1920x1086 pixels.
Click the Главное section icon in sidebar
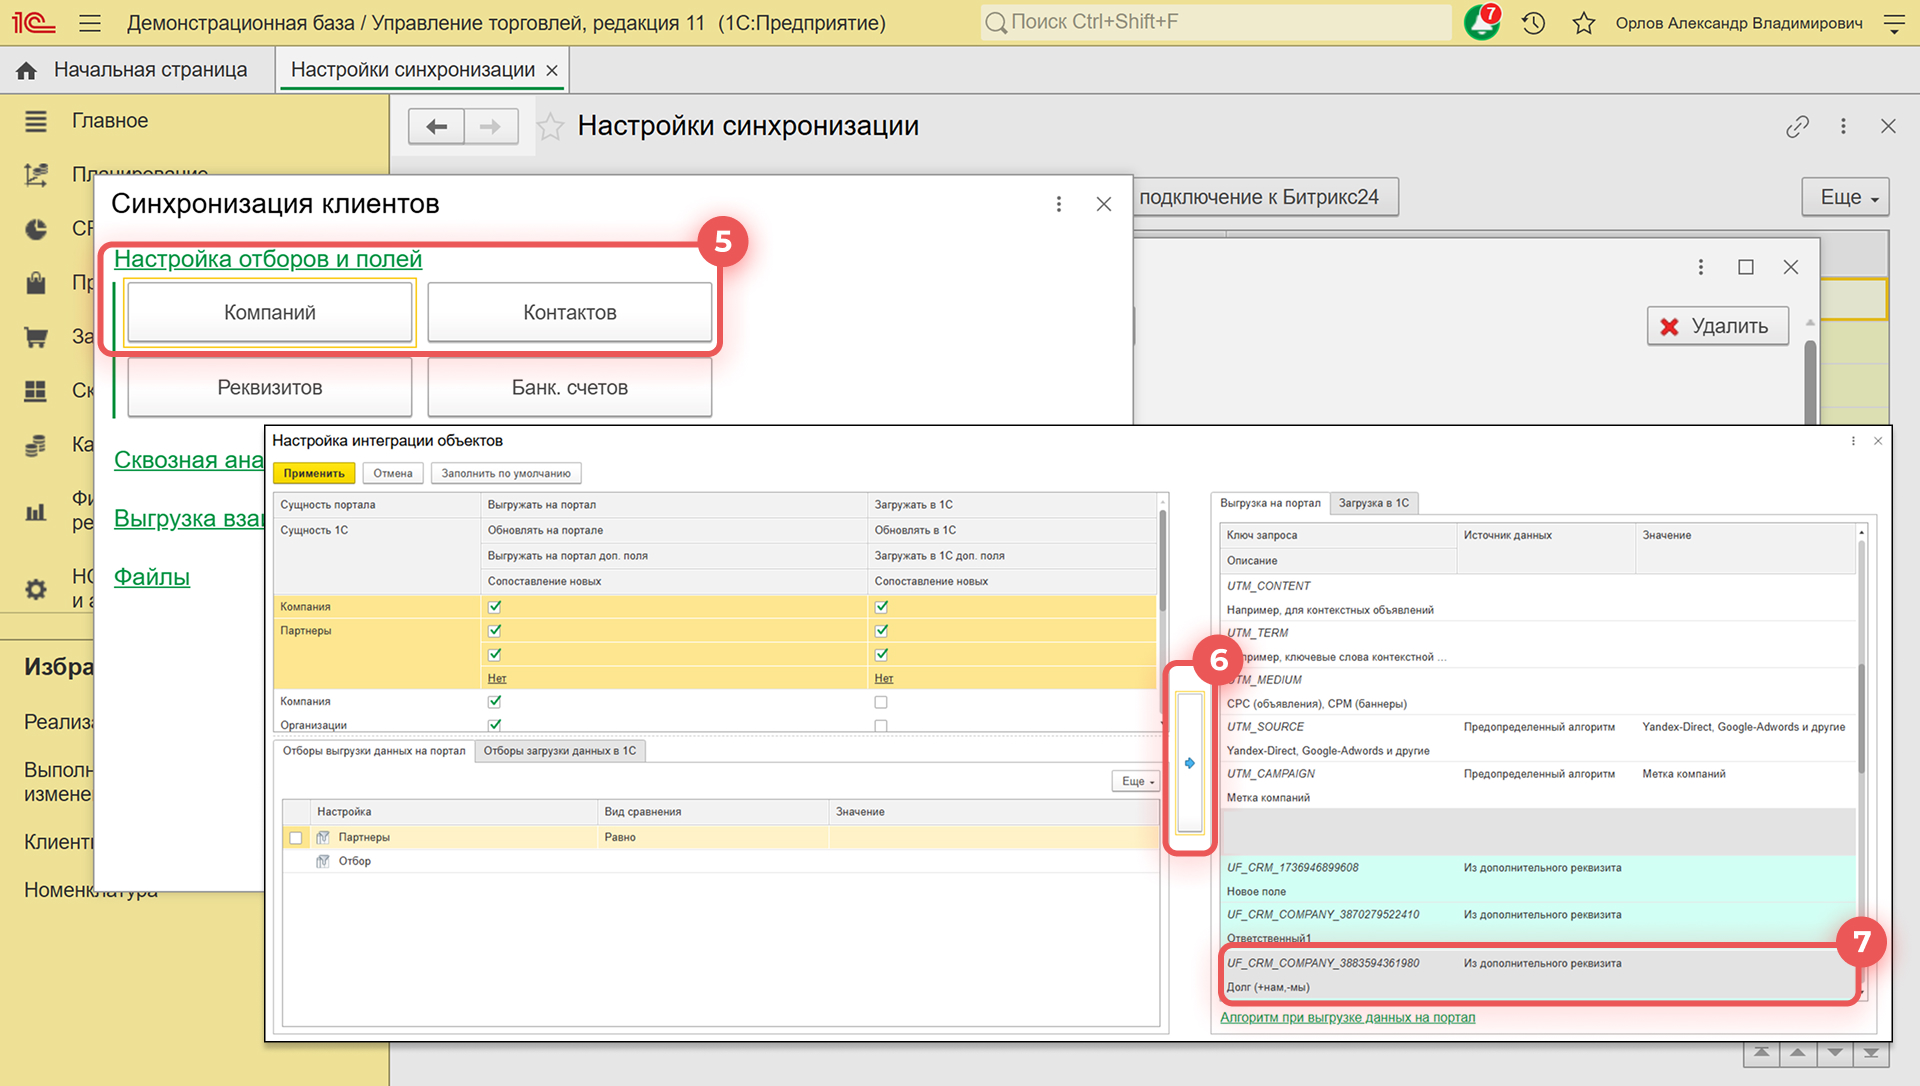[36, 121]
